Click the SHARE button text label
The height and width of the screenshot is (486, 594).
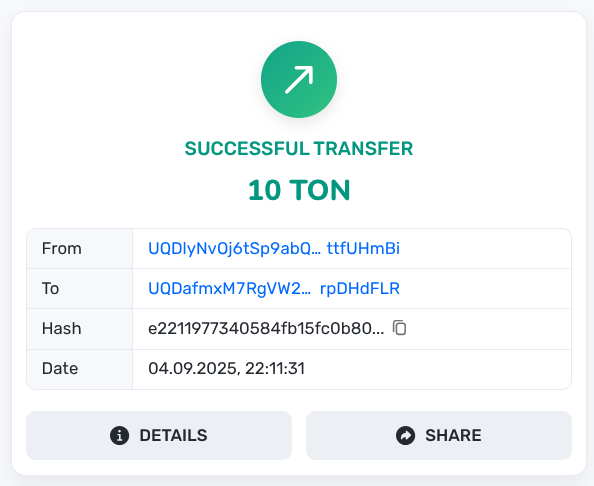tap(453, 435)
